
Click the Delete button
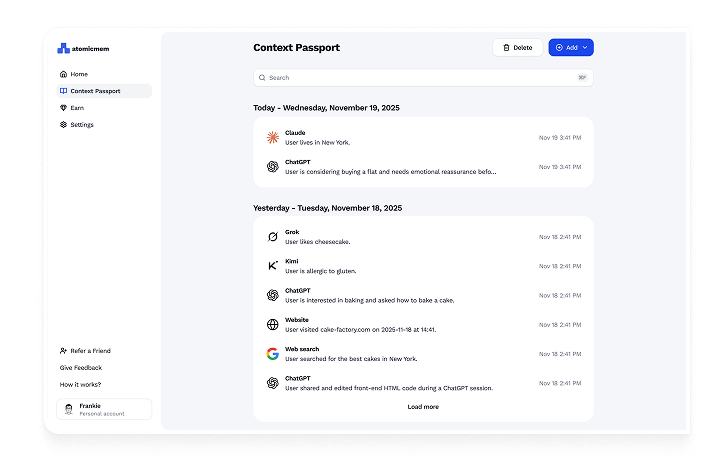point(518,47)
